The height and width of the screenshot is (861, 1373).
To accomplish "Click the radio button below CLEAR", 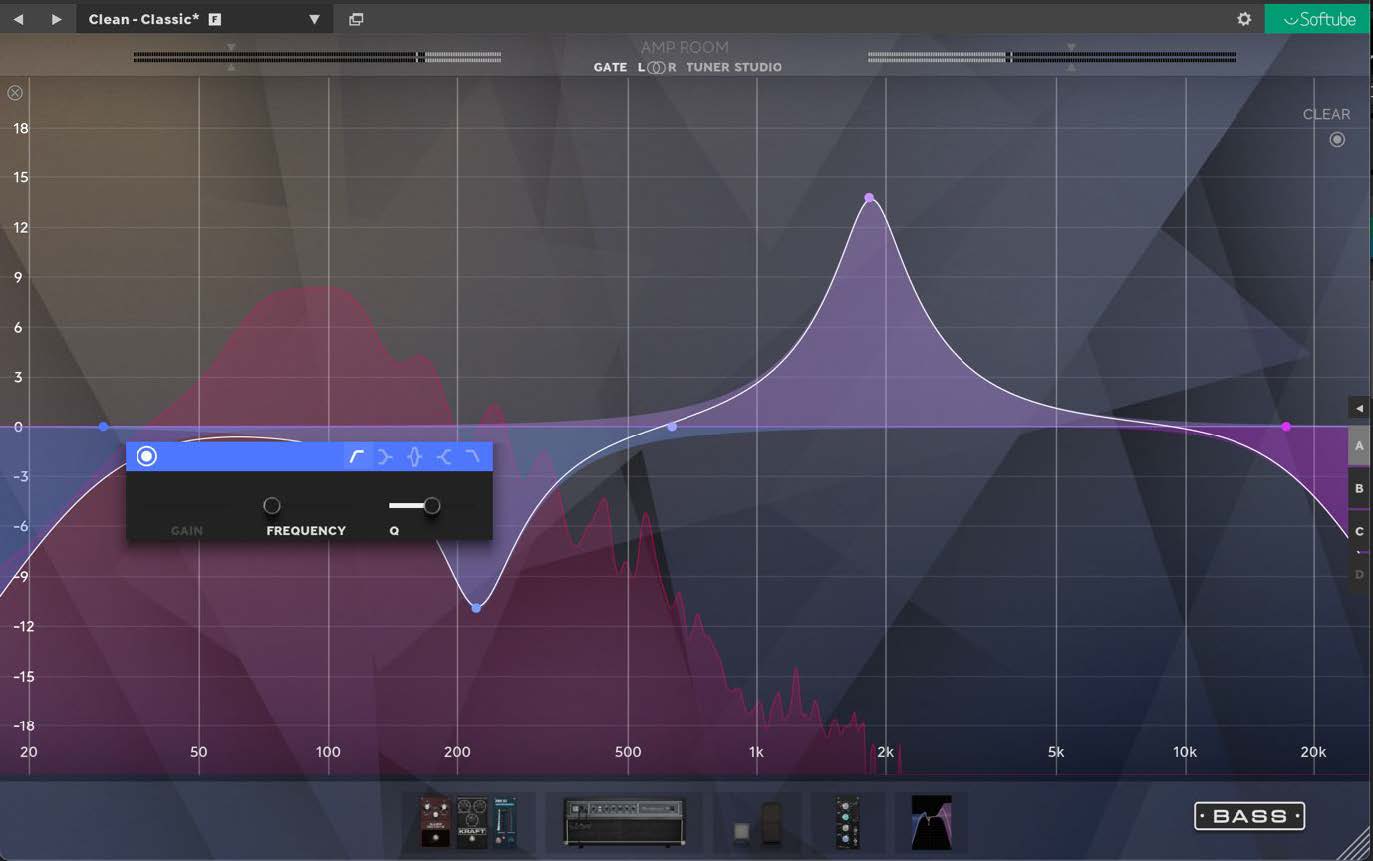I will 1337,139.
